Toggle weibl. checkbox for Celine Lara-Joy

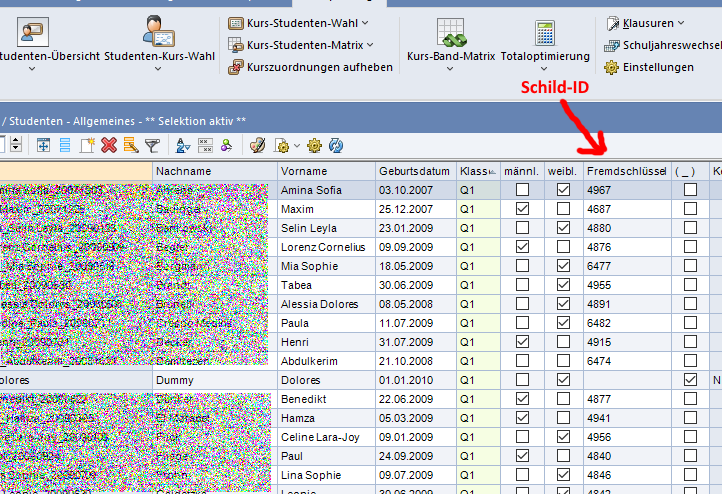pyautogui.click(x=563, y=437)
